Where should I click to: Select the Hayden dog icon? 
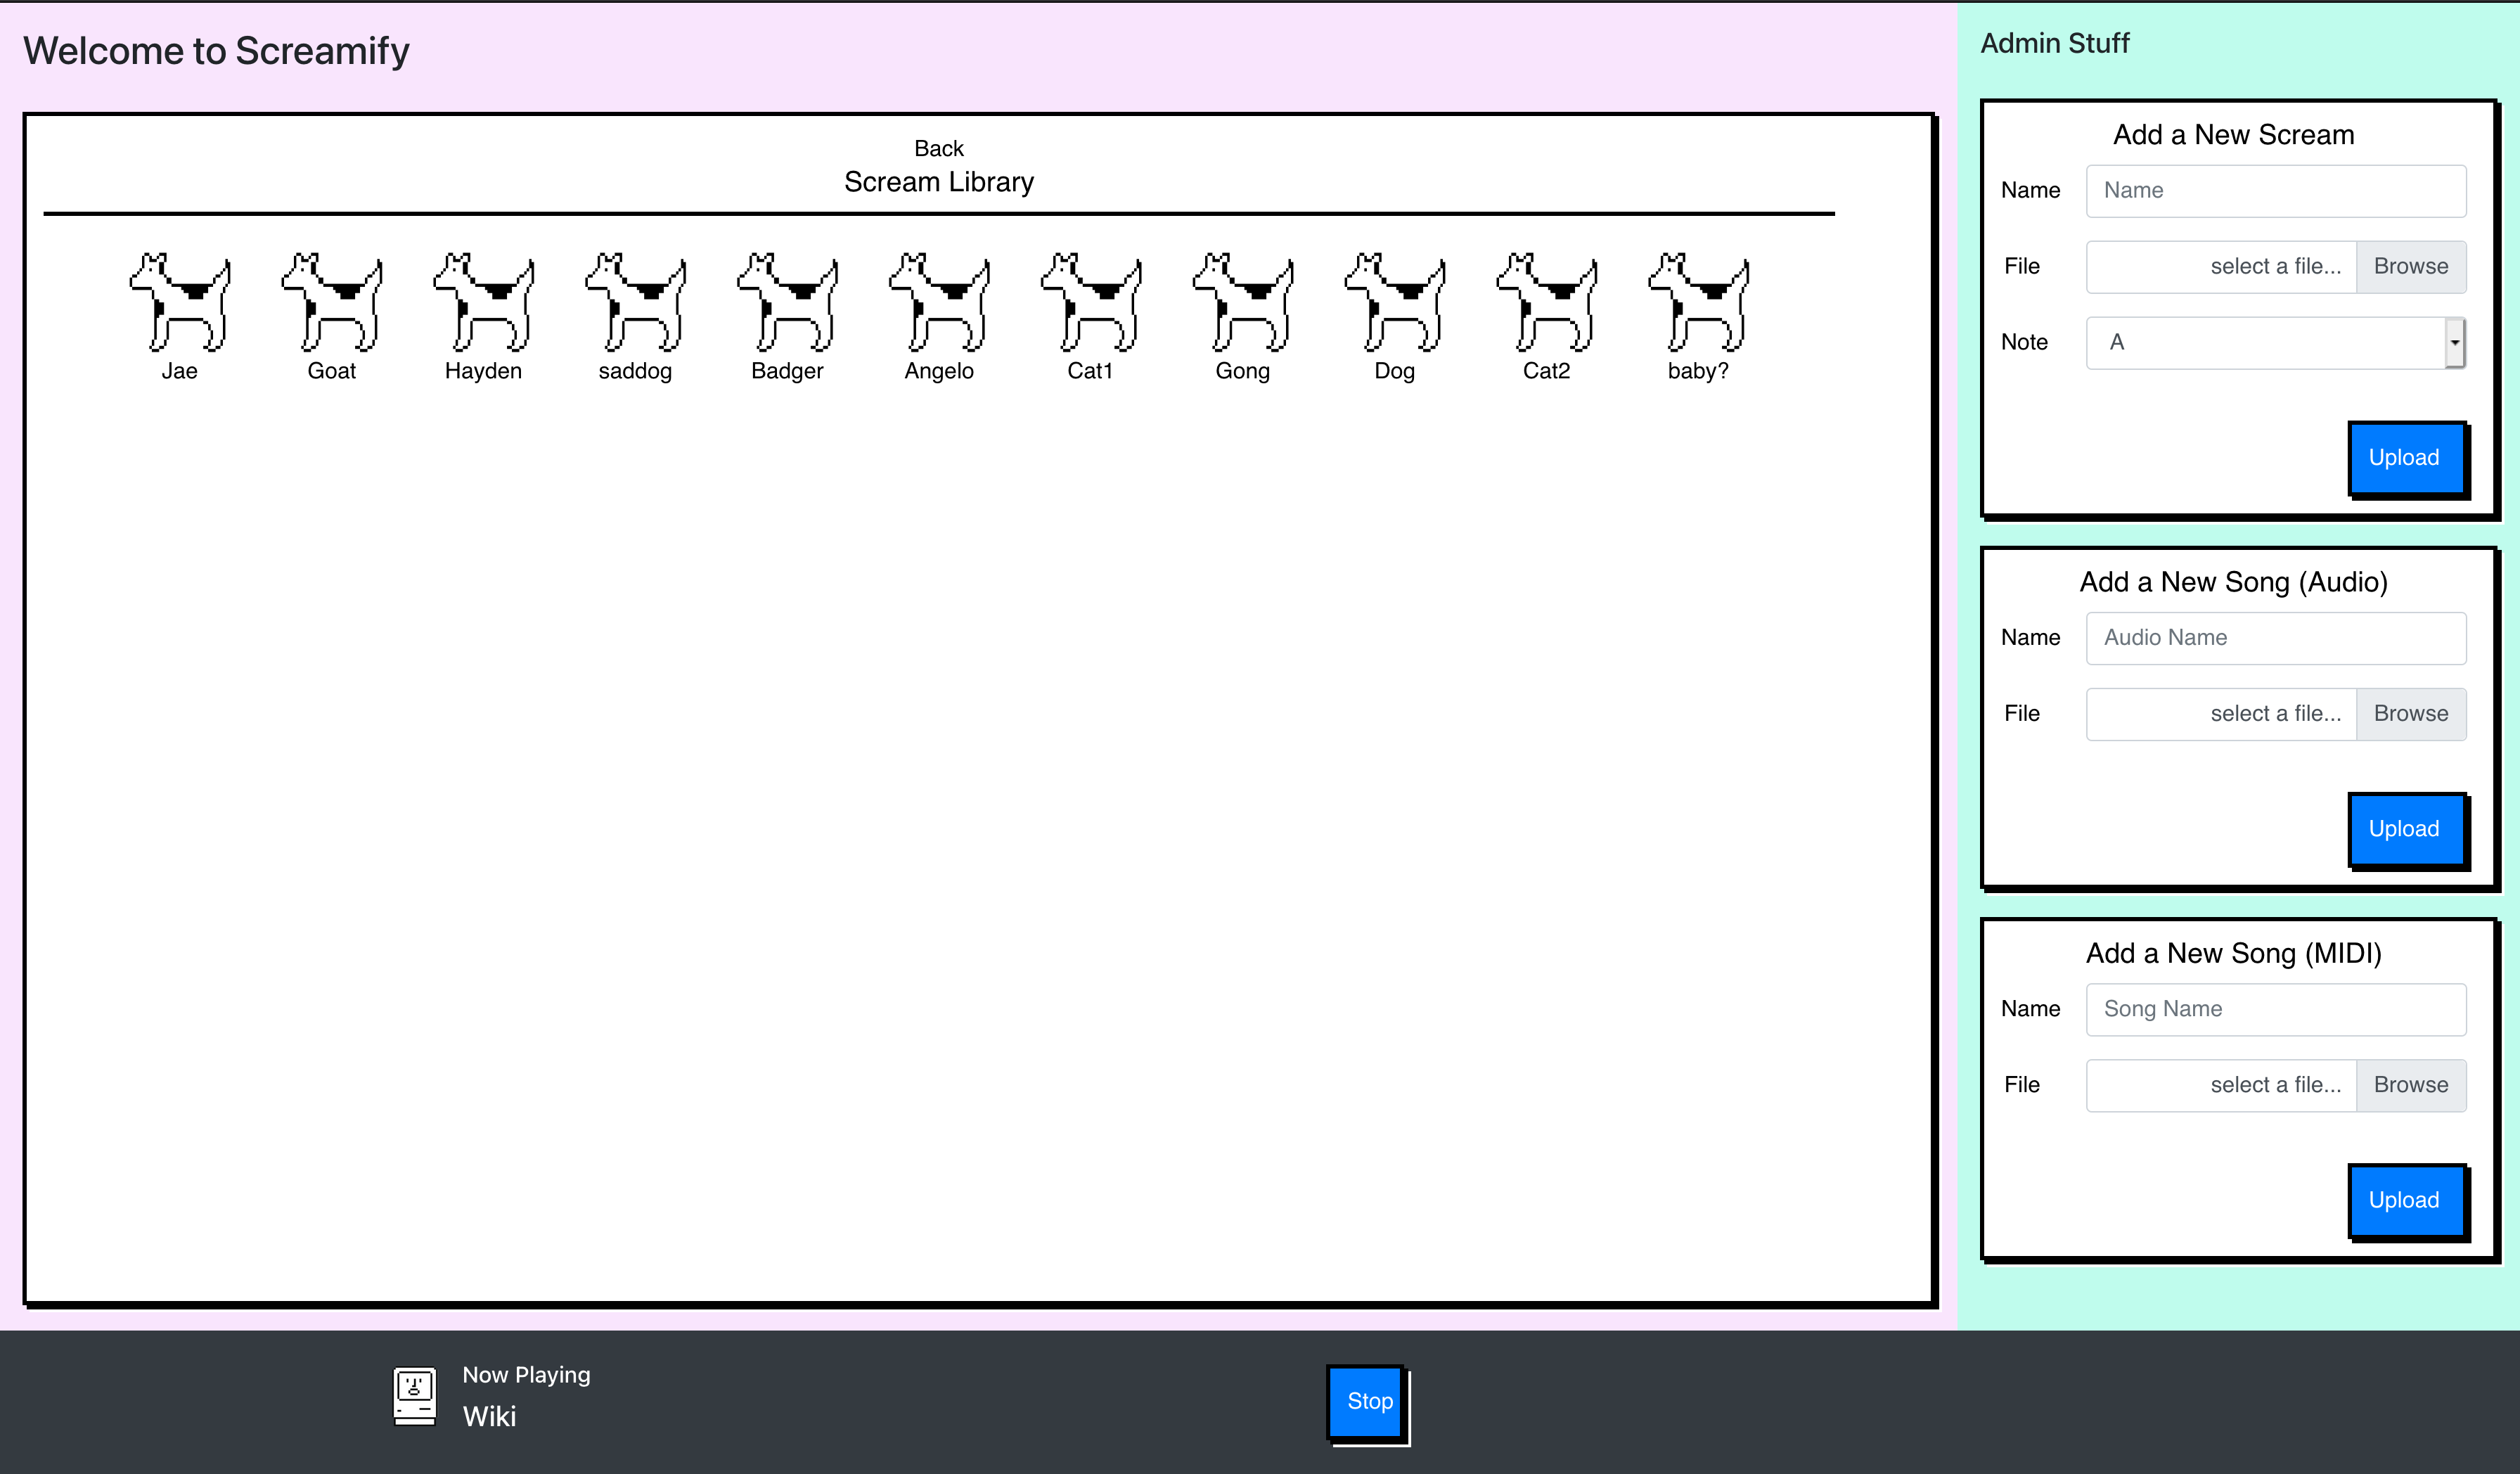[x=484, y=302]
